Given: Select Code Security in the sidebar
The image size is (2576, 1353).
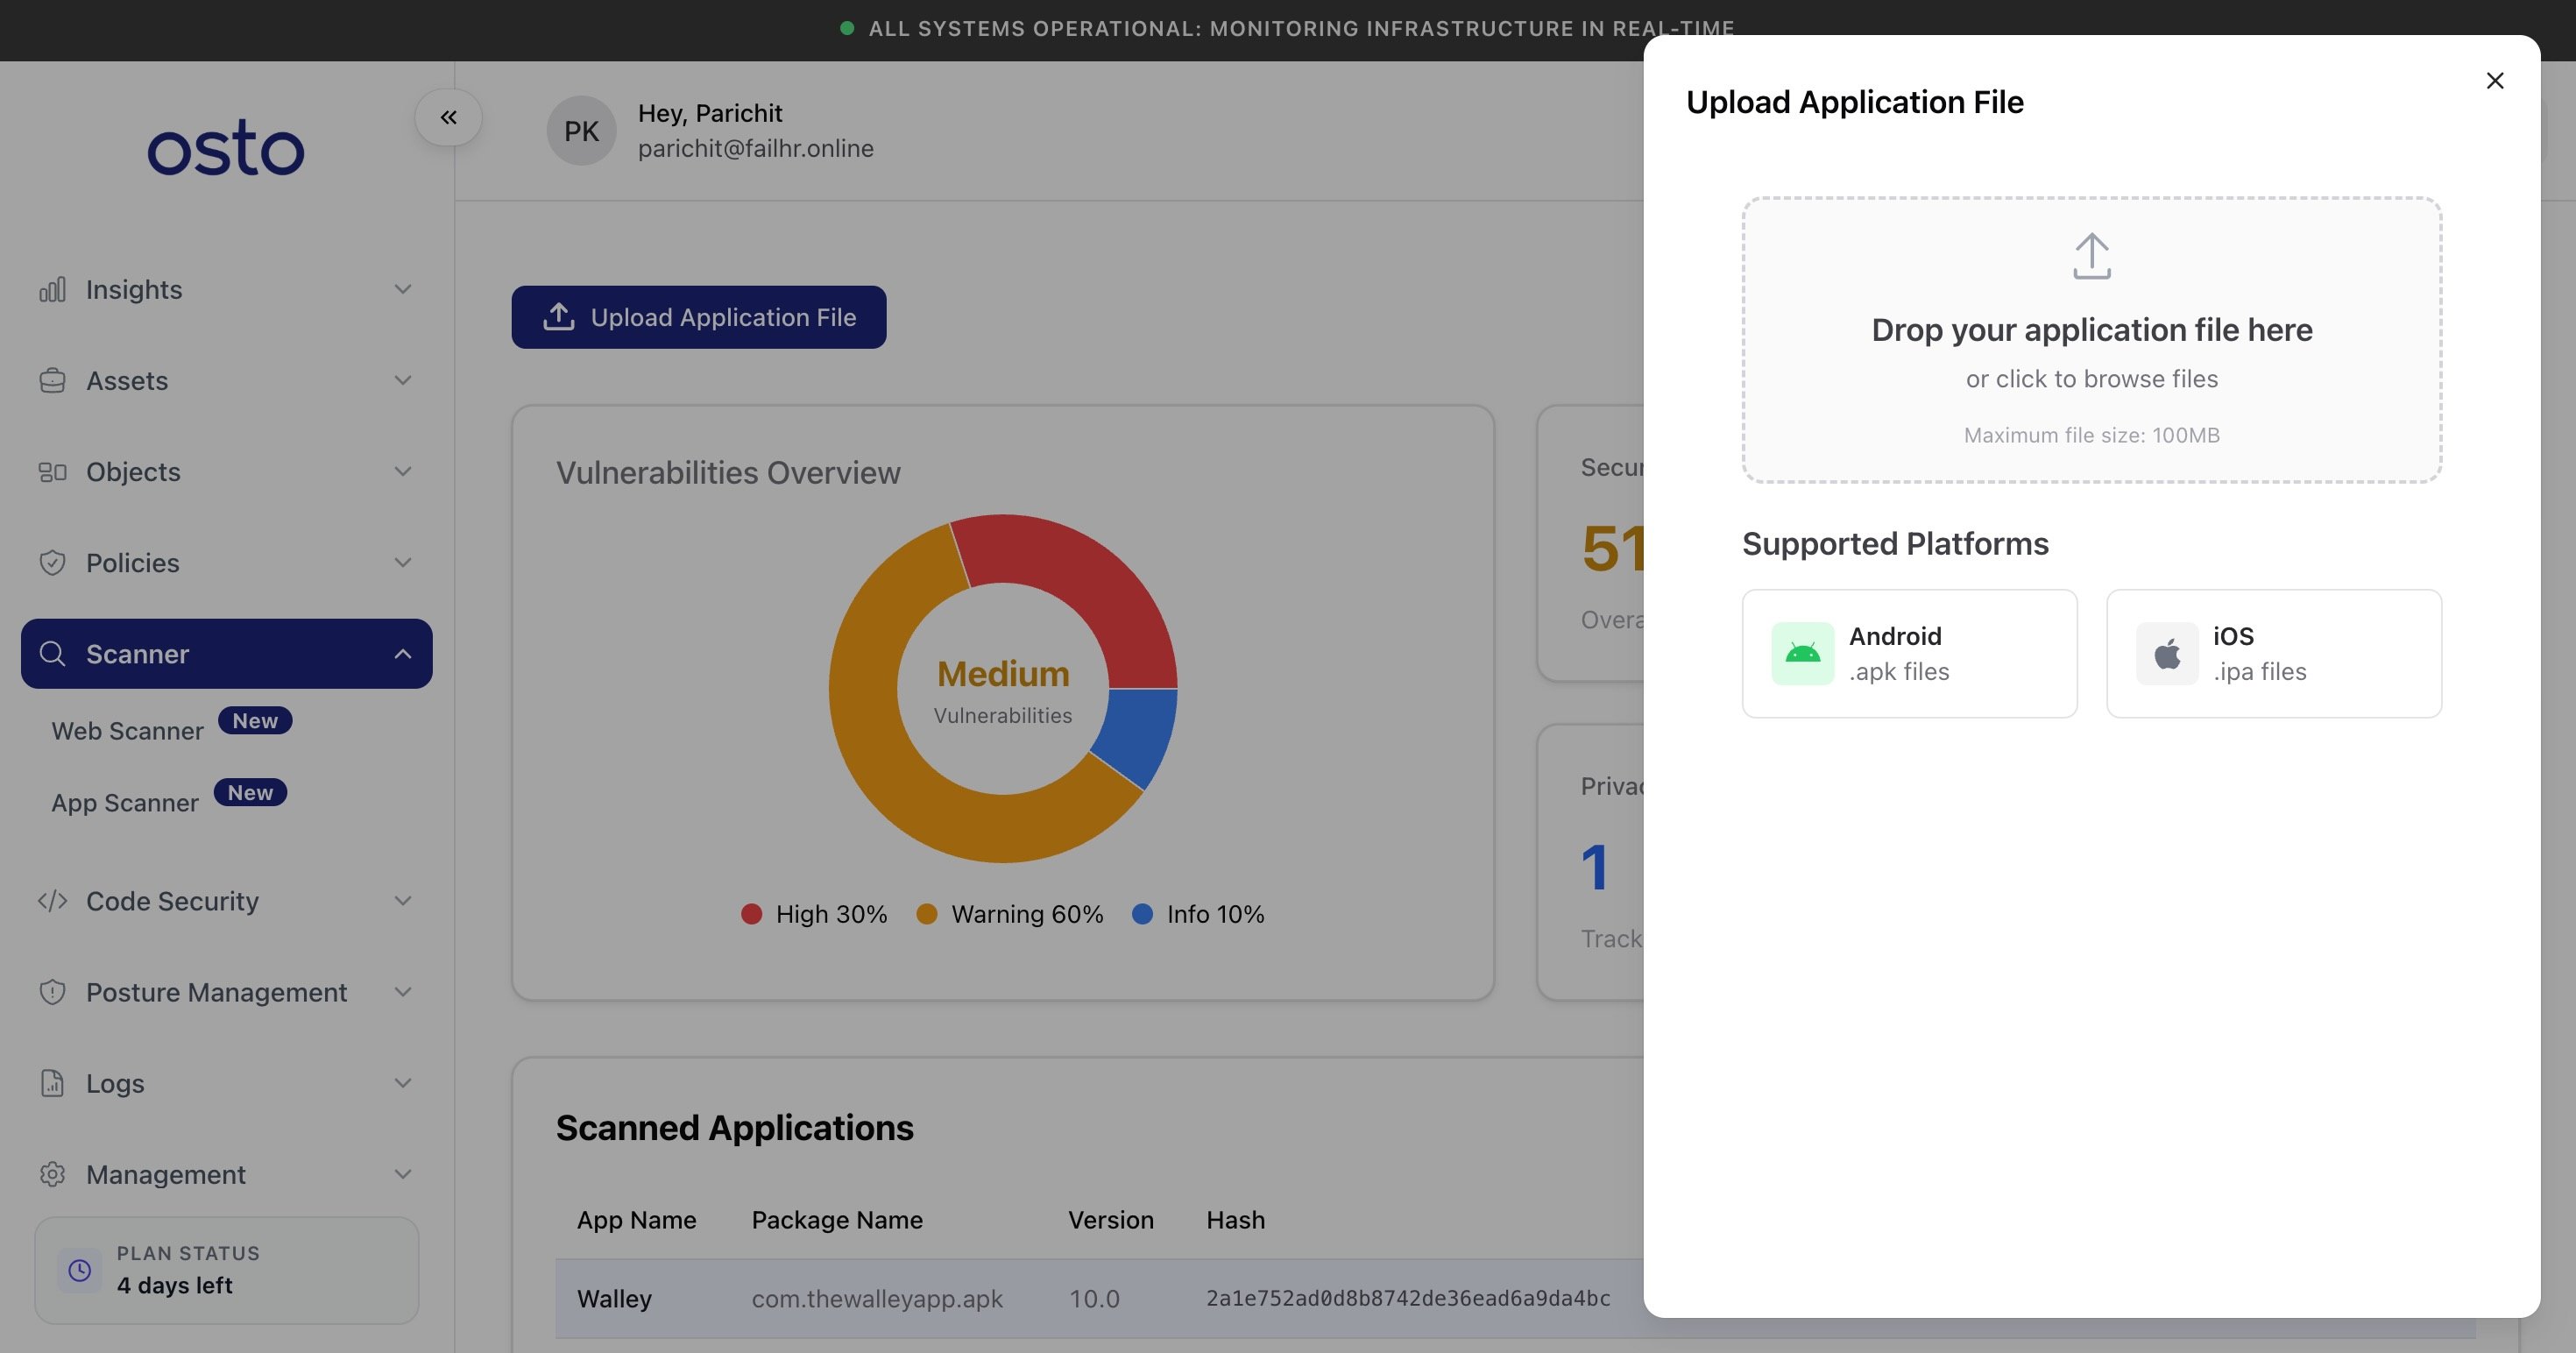Looking at the screenshot, I should click(x=227, y=900).
